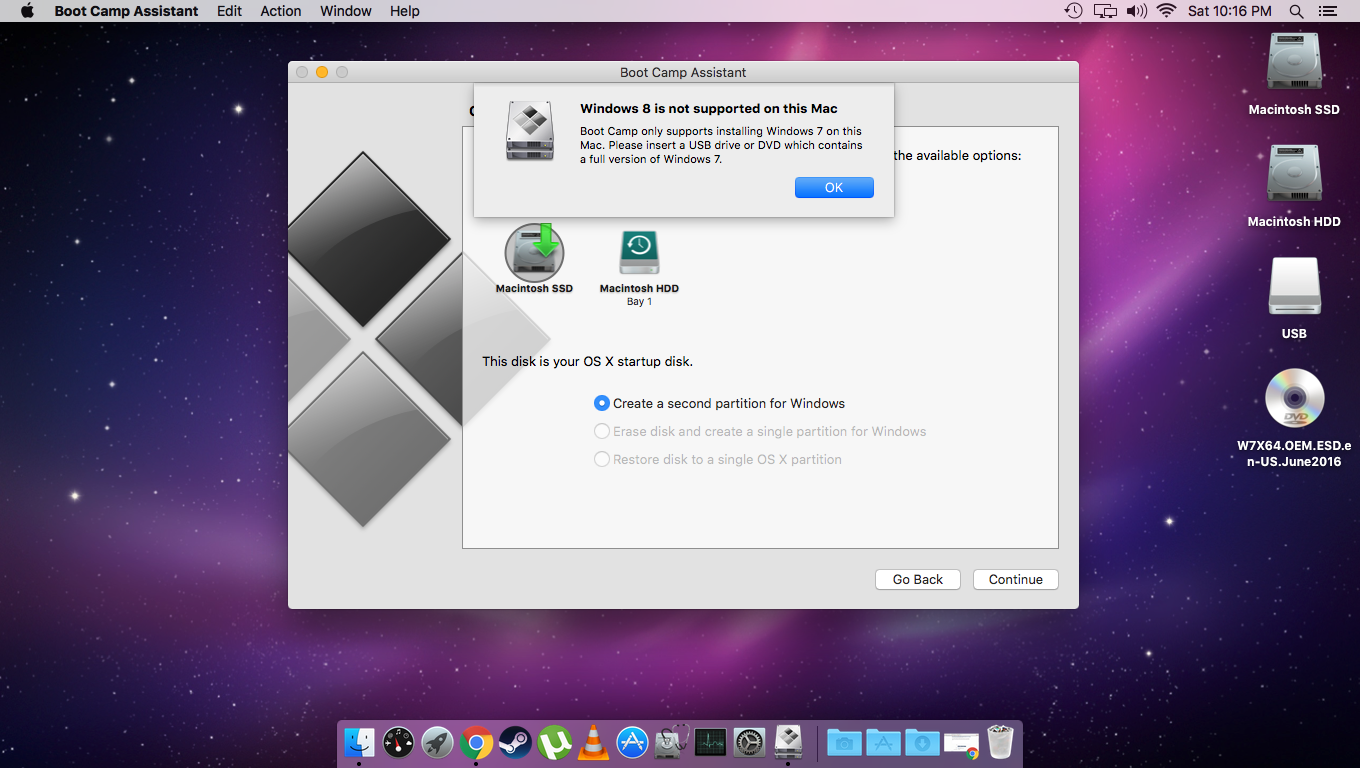The image size is (1360, 768).
Task: Click the Boot Camp Assistant window title
Action: [683, 72]
